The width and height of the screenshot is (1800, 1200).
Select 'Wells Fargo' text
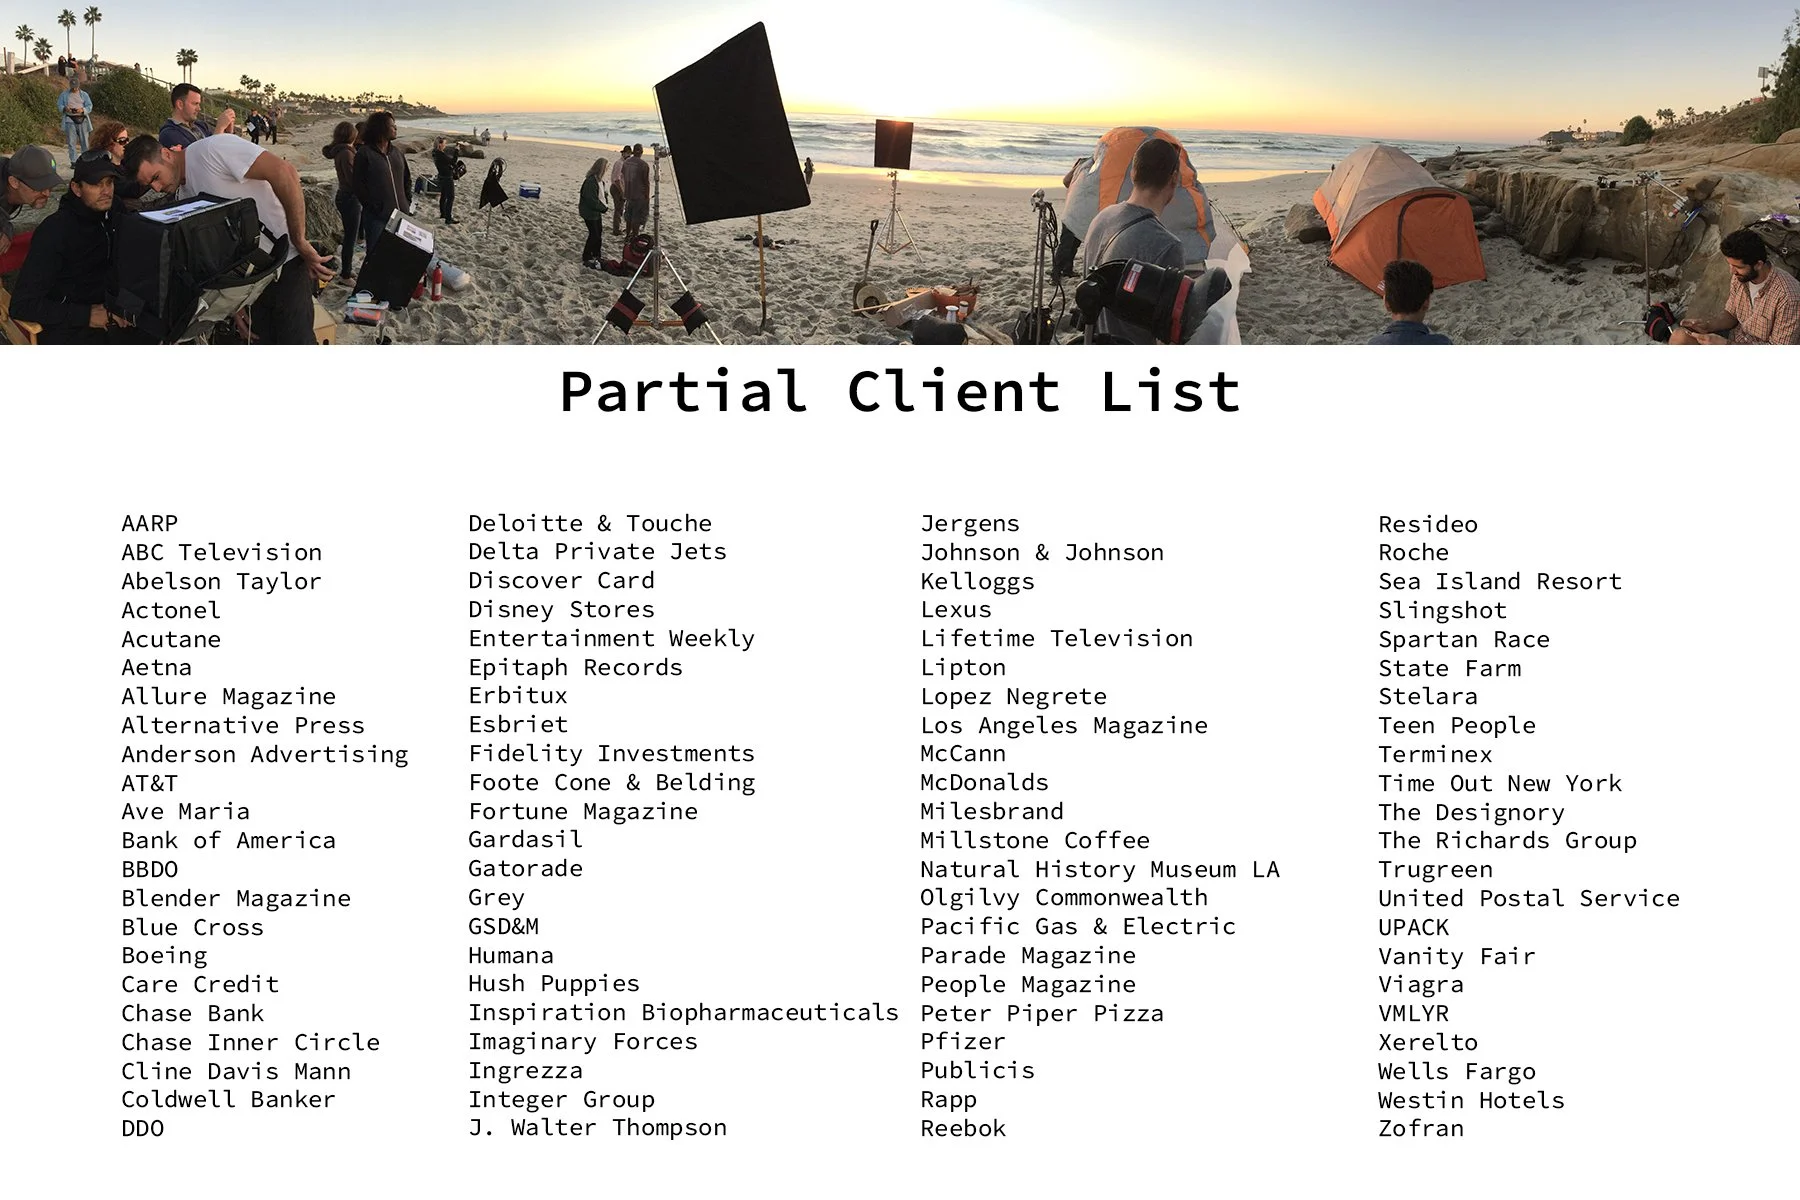1457,1071
